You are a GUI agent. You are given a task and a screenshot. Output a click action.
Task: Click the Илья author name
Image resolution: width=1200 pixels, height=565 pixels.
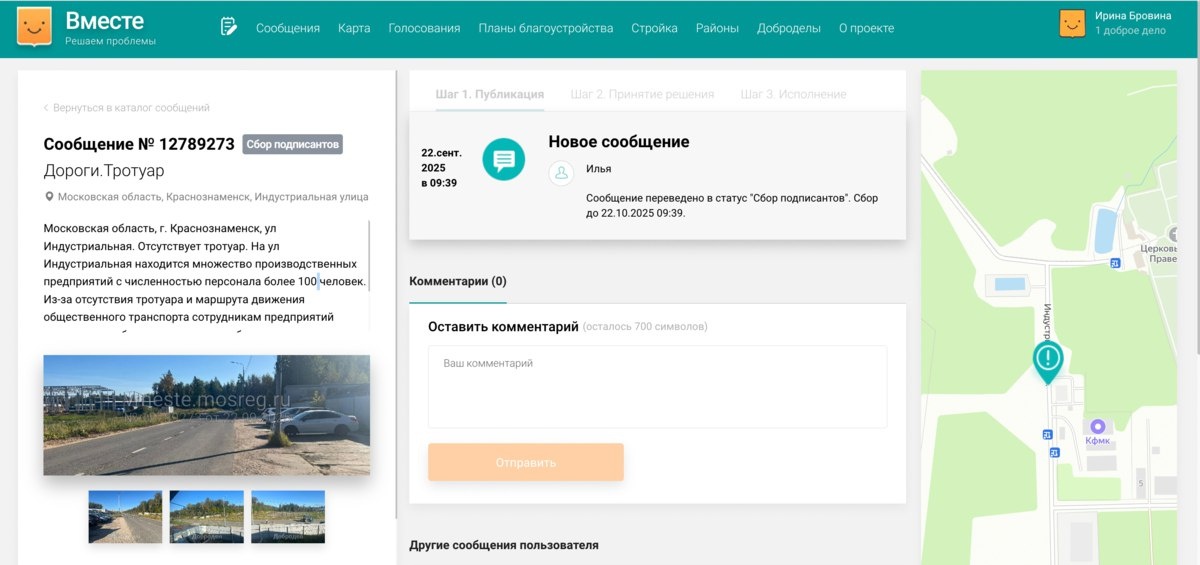pyautogui.click(x=598, y=169)
